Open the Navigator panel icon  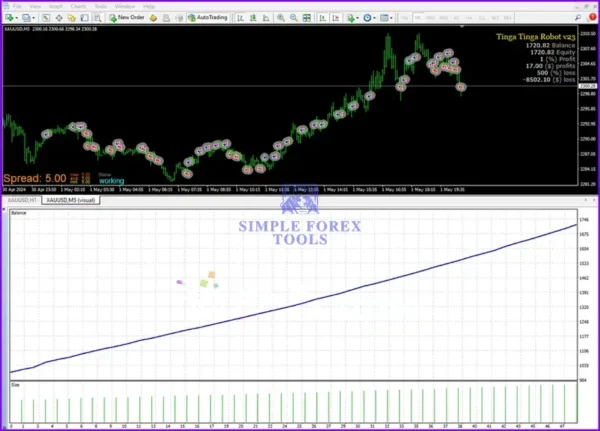click(72, 18)
